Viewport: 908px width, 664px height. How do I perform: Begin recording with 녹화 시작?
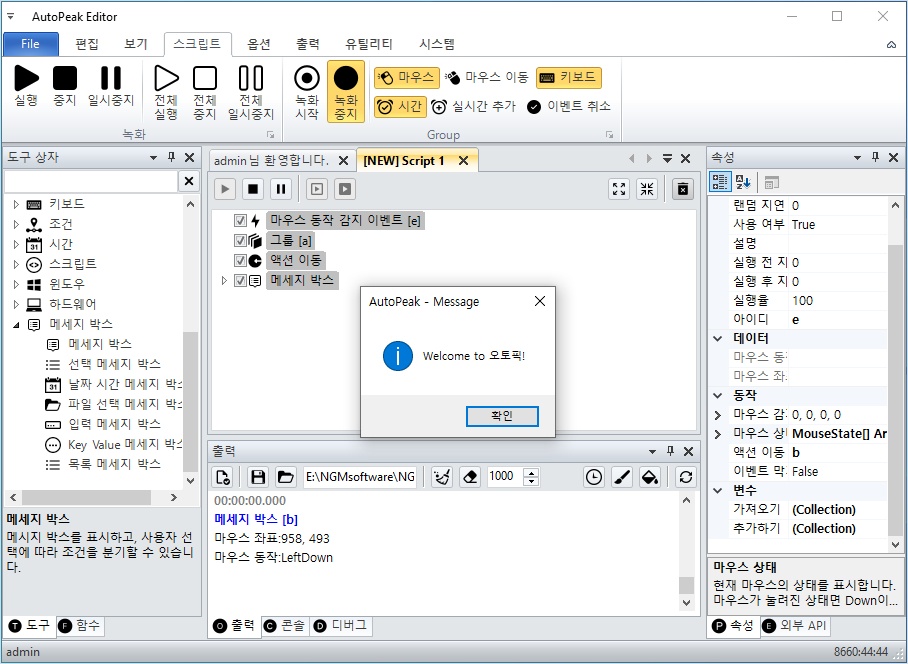coord(307,92)
